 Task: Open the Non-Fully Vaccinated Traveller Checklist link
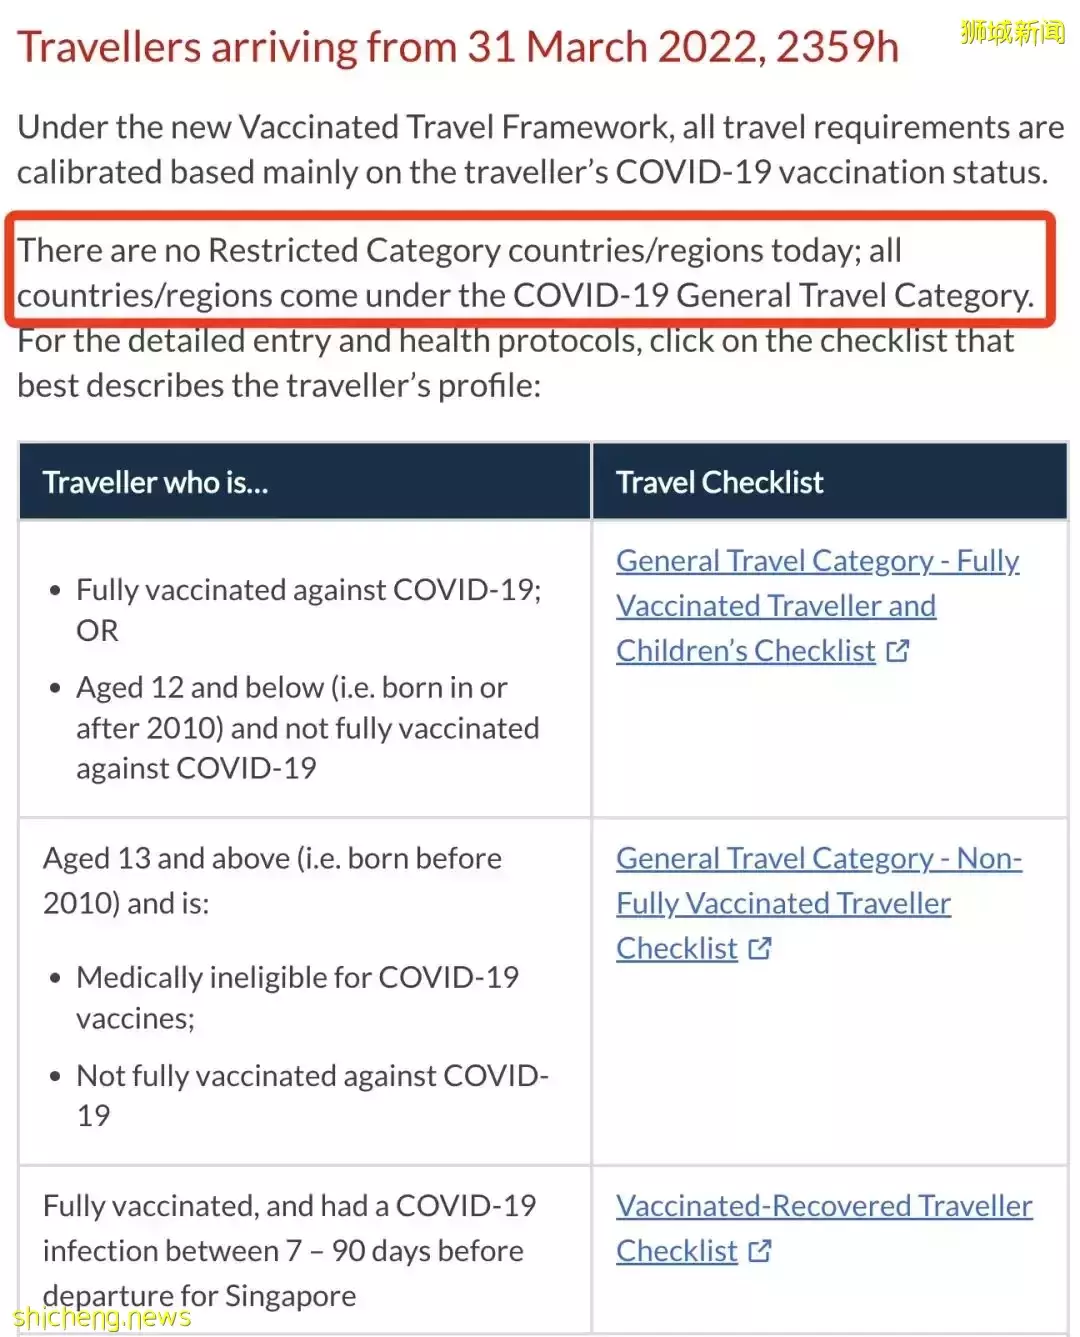click(x=783, y=903)
